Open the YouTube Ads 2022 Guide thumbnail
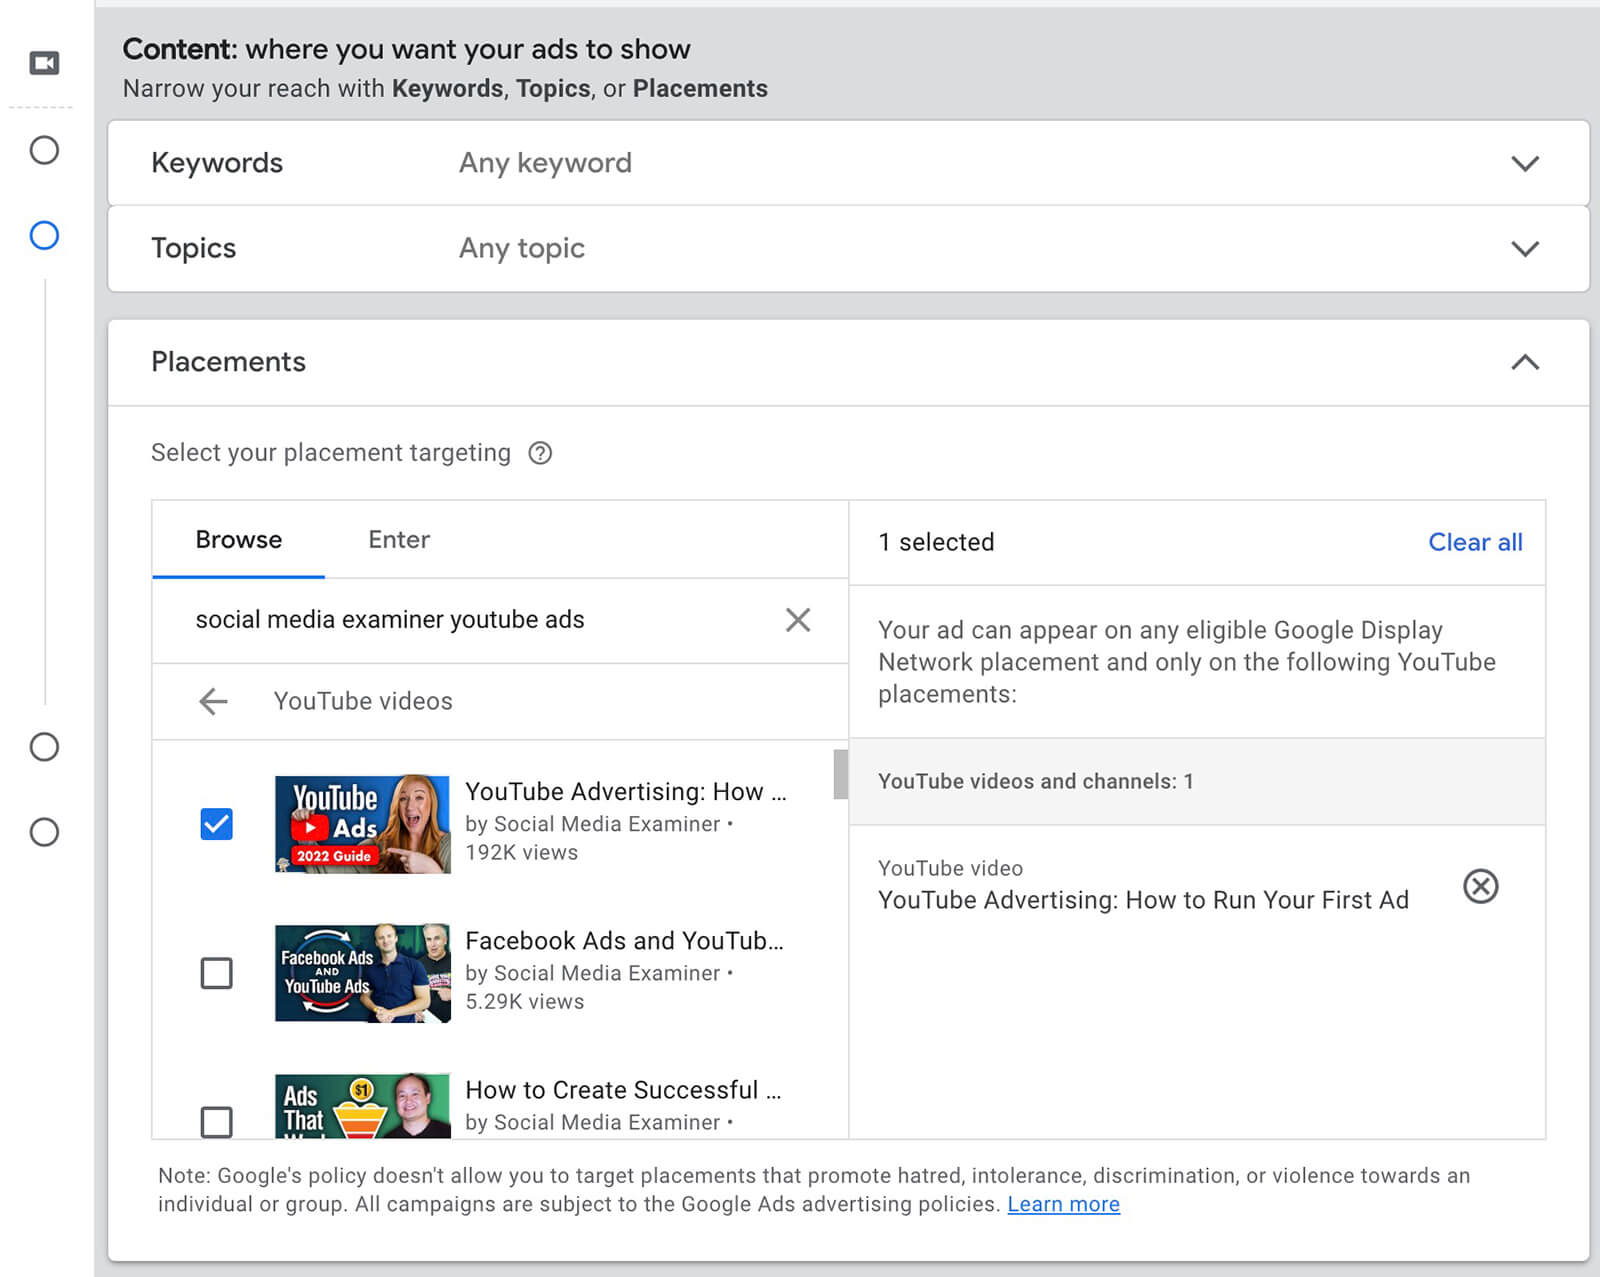The image size is (1600, 1277). click(362, 824)
